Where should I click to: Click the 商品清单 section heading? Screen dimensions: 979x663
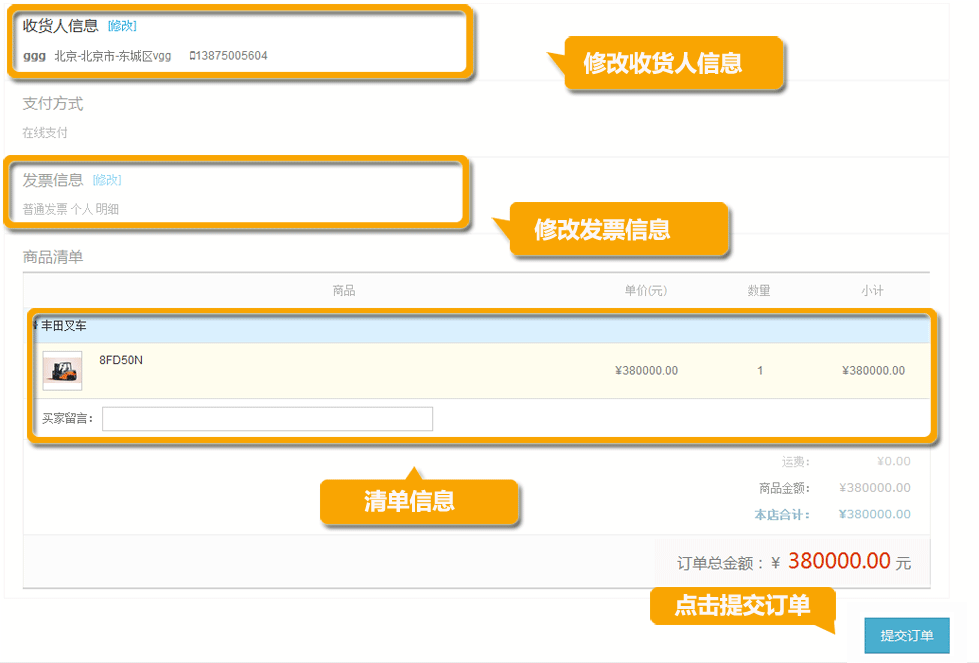53,257
